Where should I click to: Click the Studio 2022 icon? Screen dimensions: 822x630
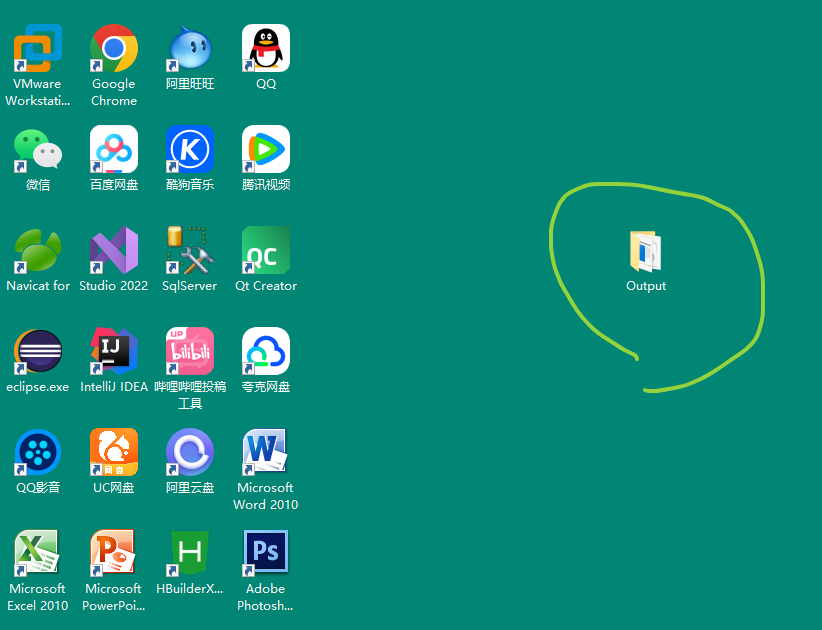[x=114, y=251]
